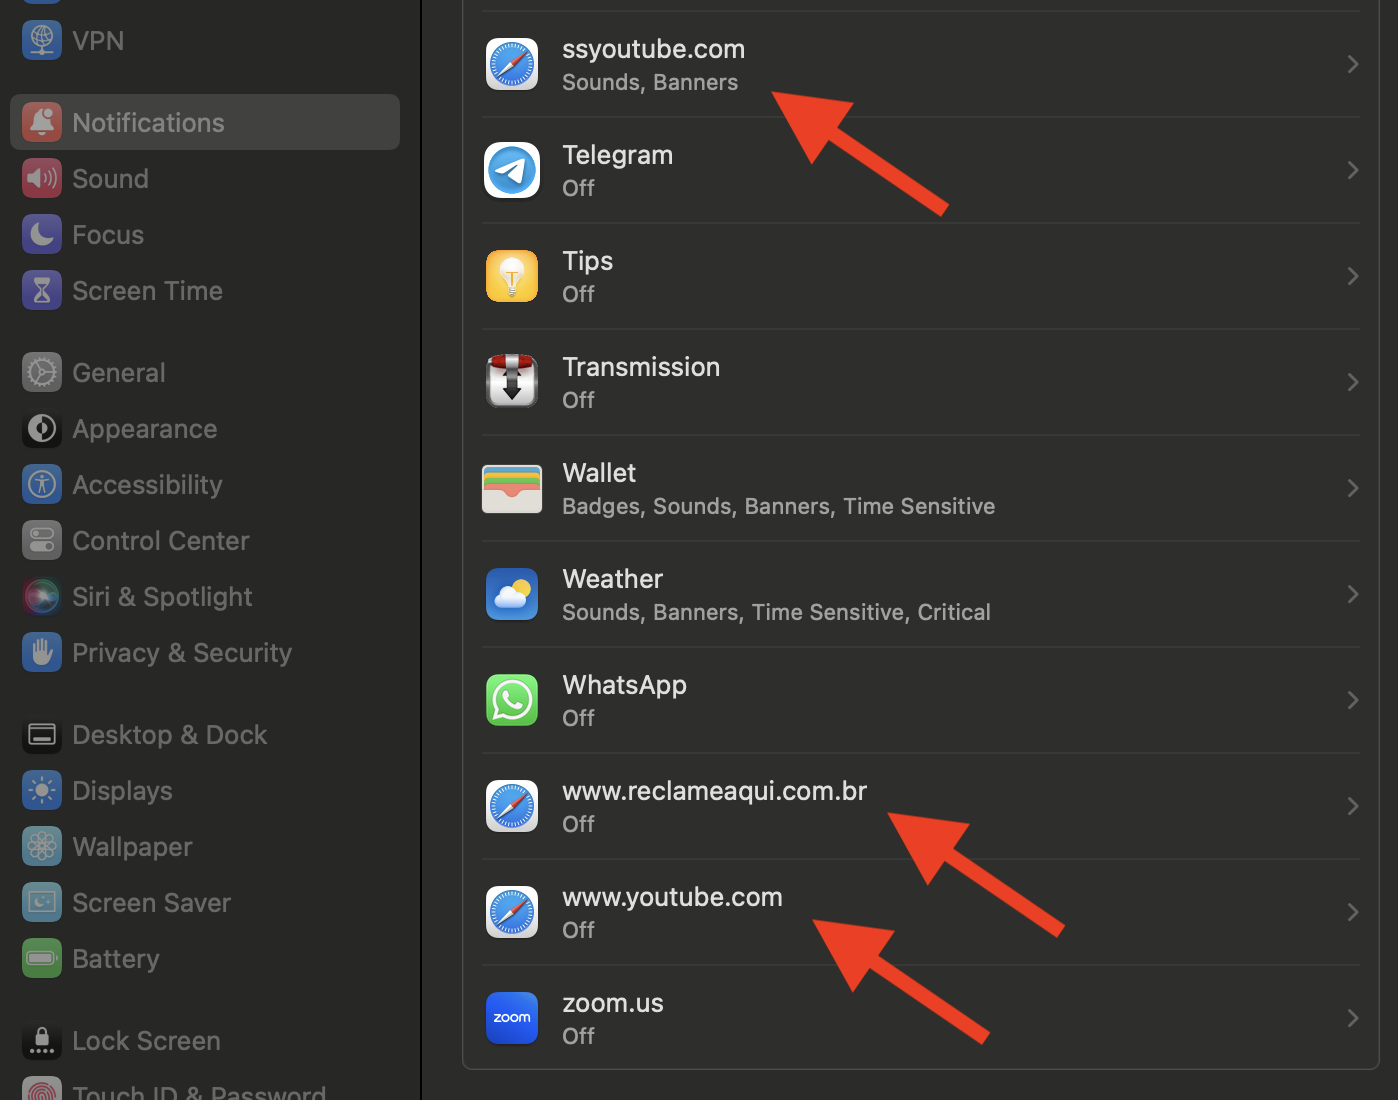
Task: Select the Notifications label in the sidebar
Action: pyautogui.click(x=149, y=122)
